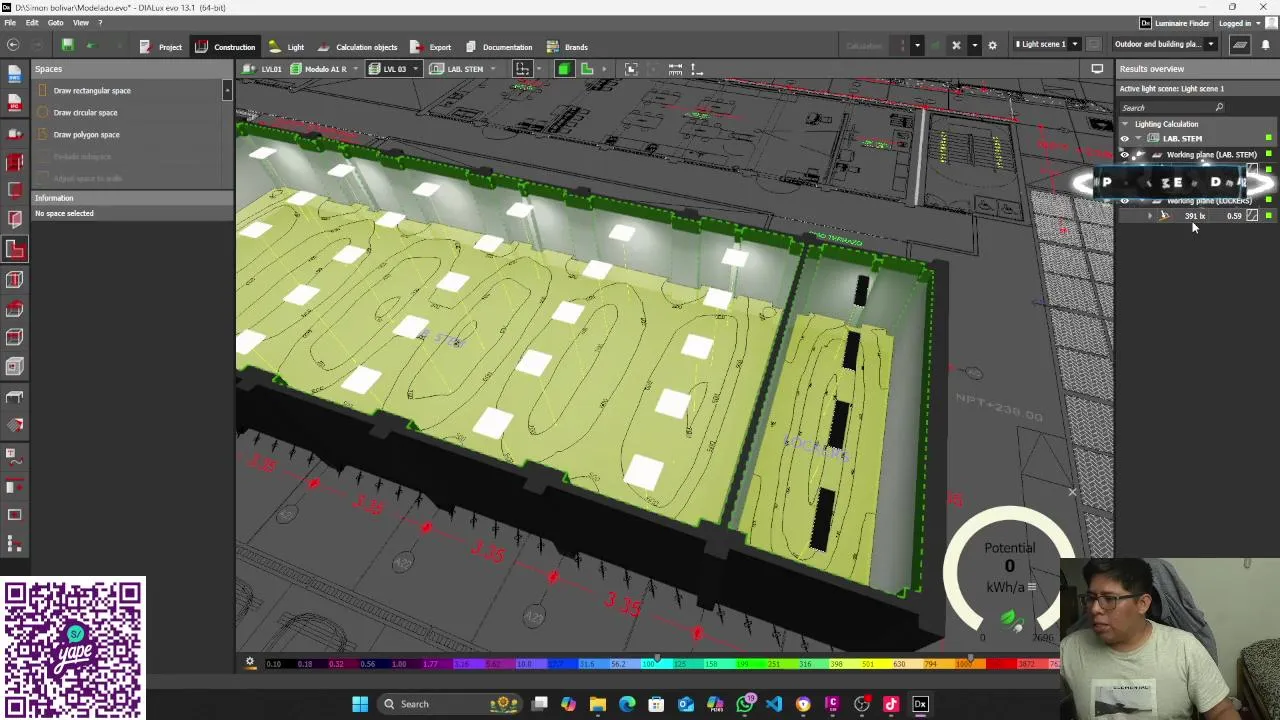Switch to the Light tab
Image resolution: width=1280 pixels, height=720 pixels.
(x=287, y=46)
